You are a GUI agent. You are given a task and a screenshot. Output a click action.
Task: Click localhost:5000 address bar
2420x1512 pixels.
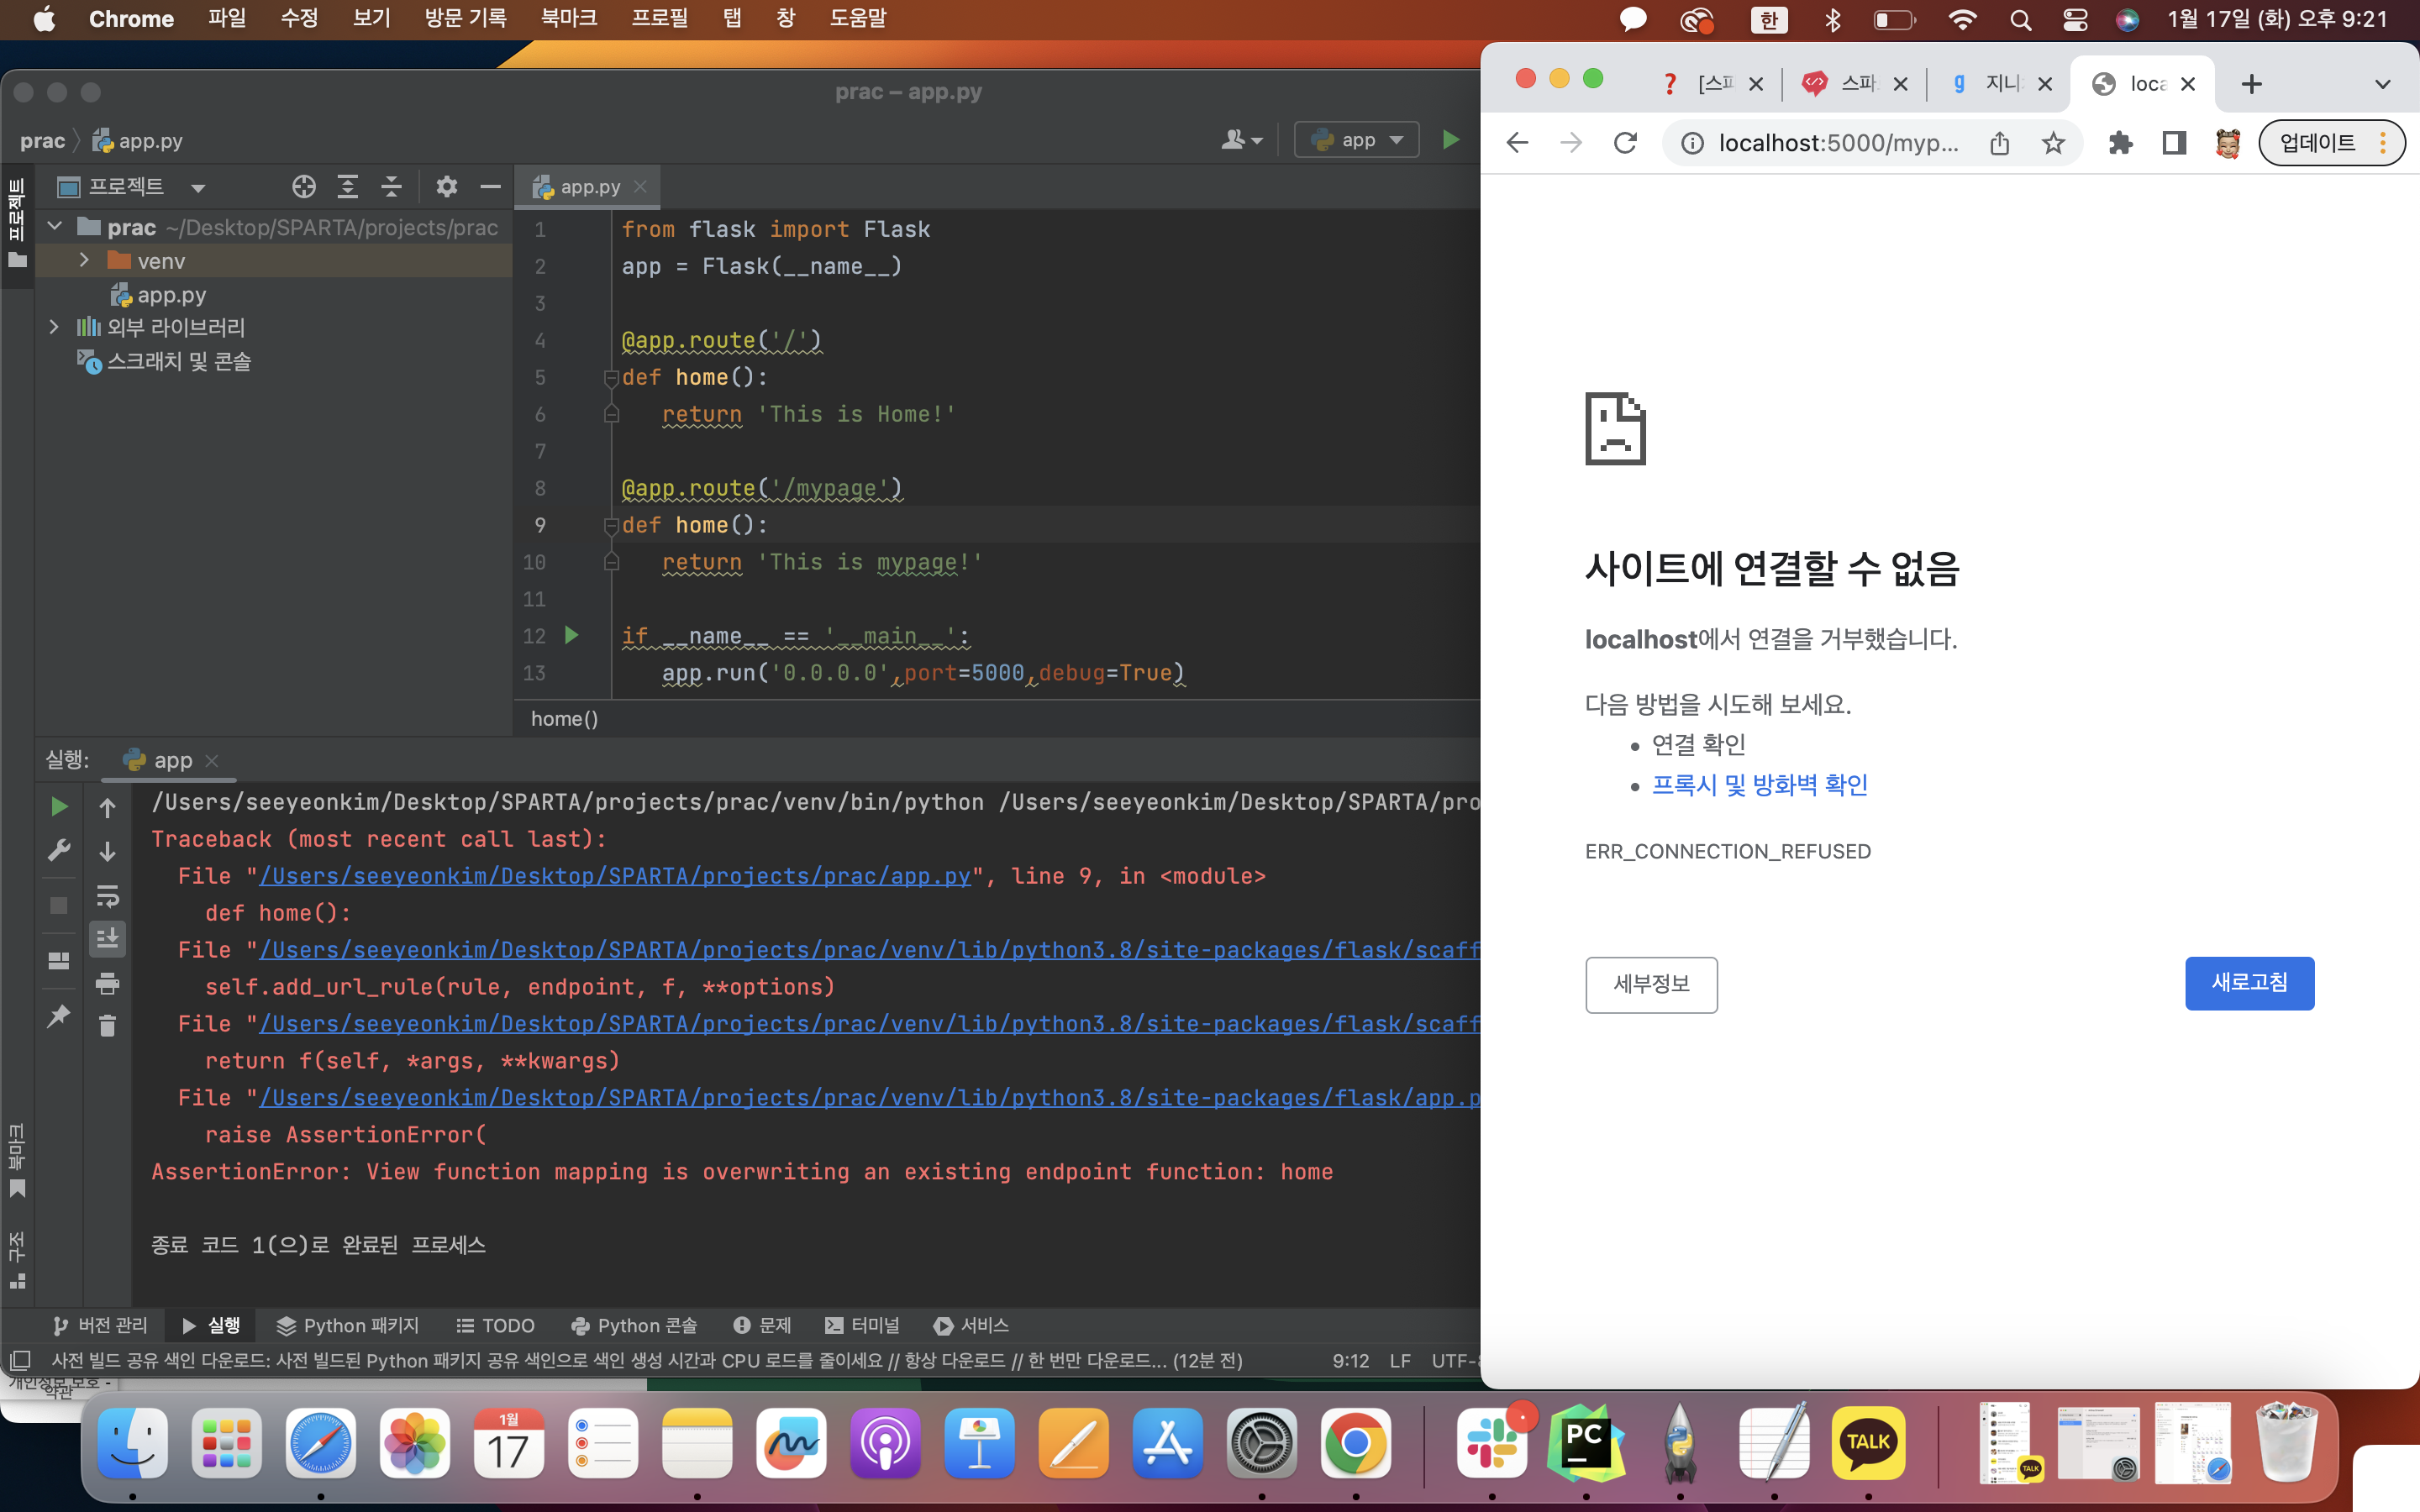tap(1838, 143)
